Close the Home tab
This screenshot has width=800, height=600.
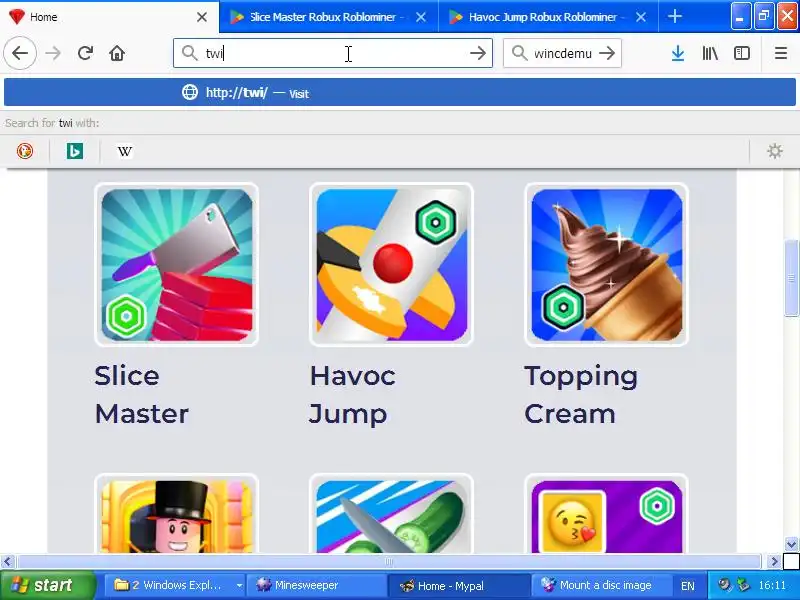pos(202,17)
